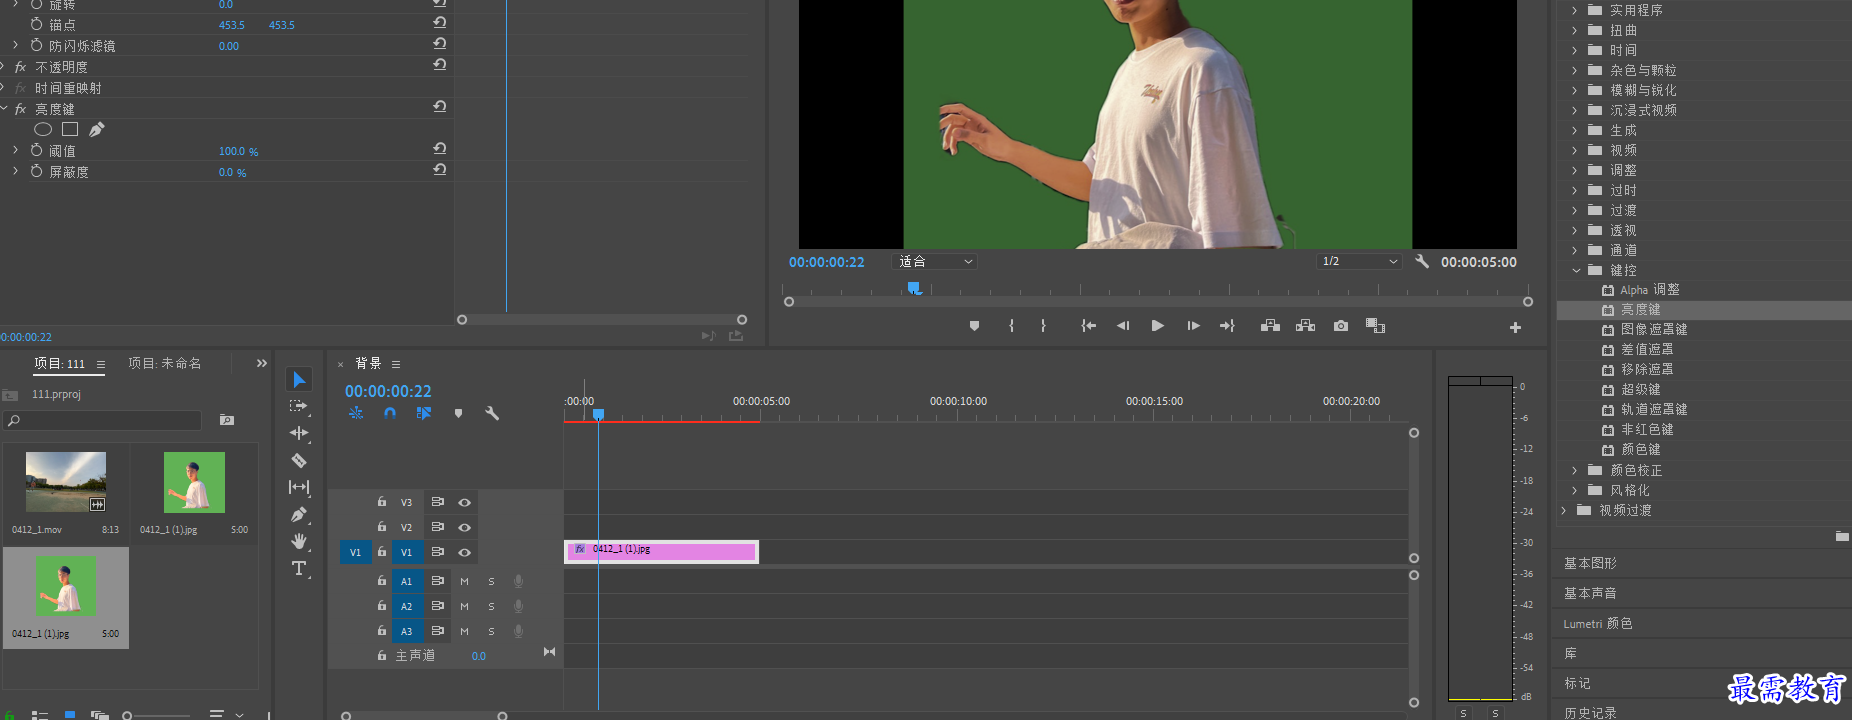Mark Out point in Program monitor
The image size is (1852, 720).
(1043, 326)
